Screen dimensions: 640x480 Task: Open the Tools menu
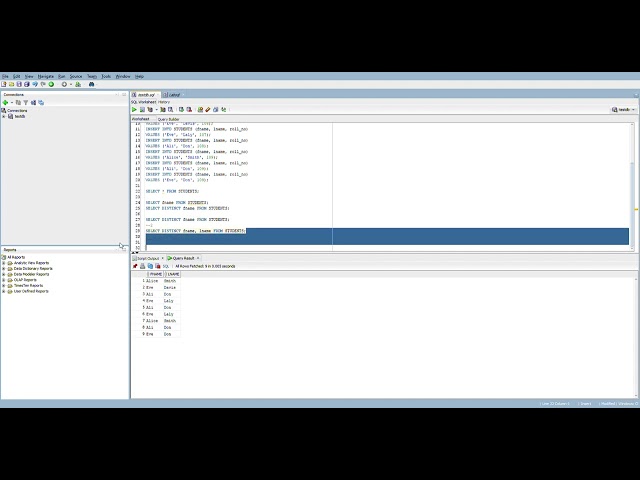106,76
